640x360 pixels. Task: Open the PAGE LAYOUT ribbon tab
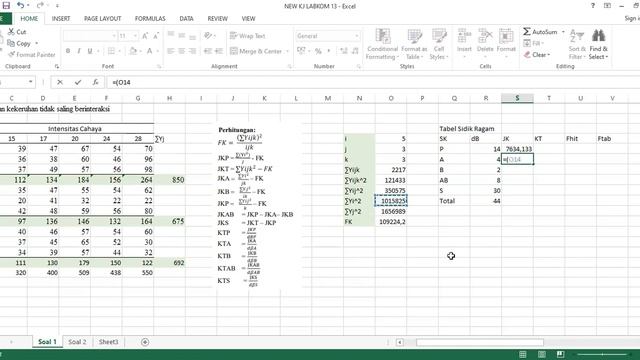[102, 19]
